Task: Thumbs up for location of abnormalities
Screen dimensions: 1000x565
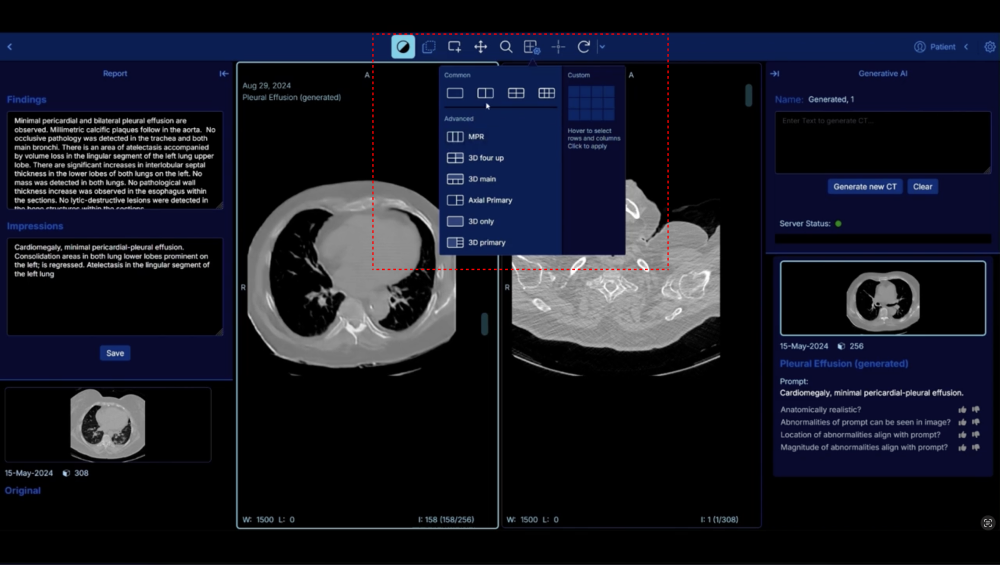Action: point(962,435)
